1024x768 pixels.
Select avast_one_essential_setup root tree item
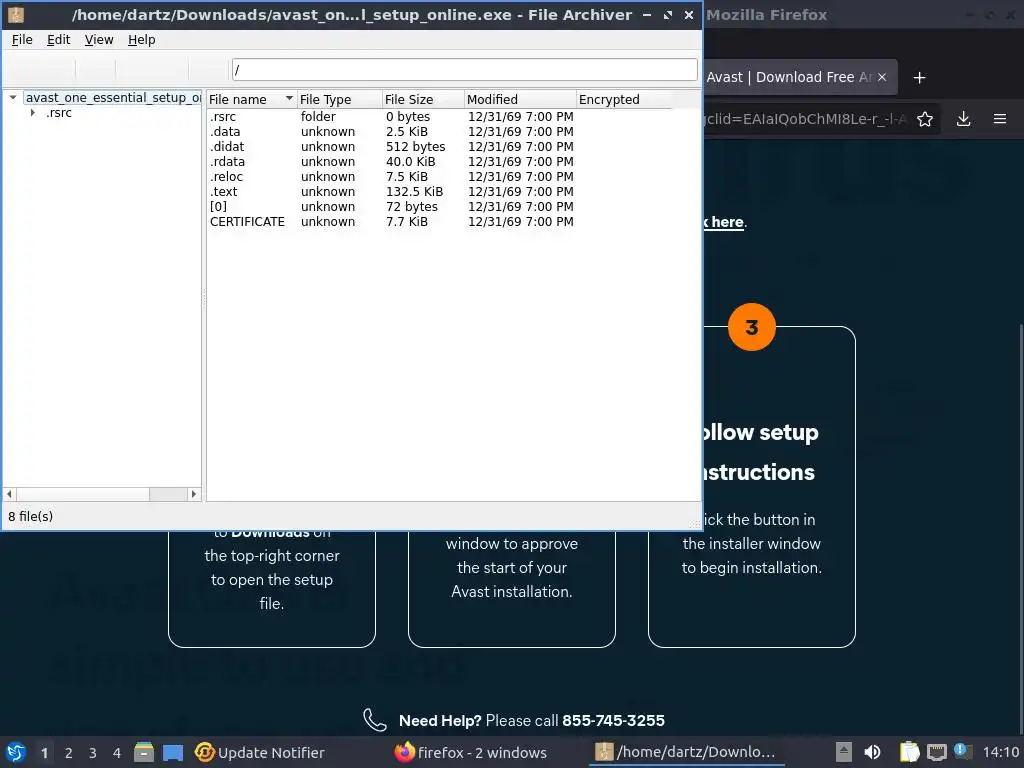pyautogui.click(x=113, y=97)
